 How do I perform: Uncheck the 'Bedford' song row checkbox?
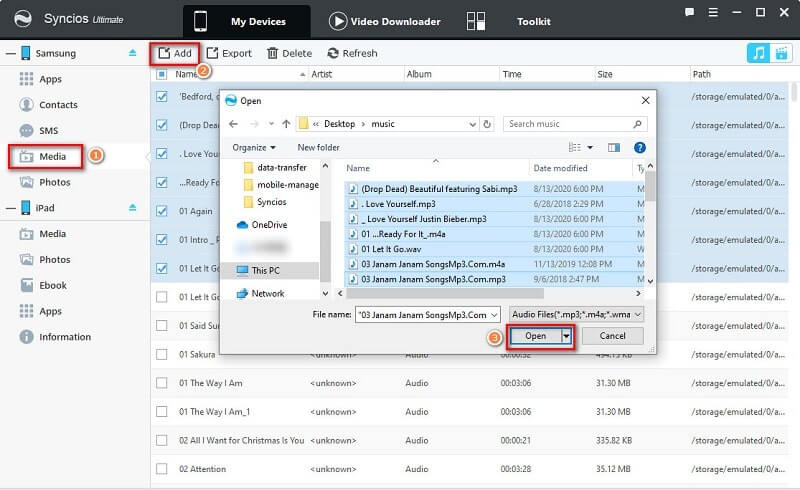(x=162, y=96)
